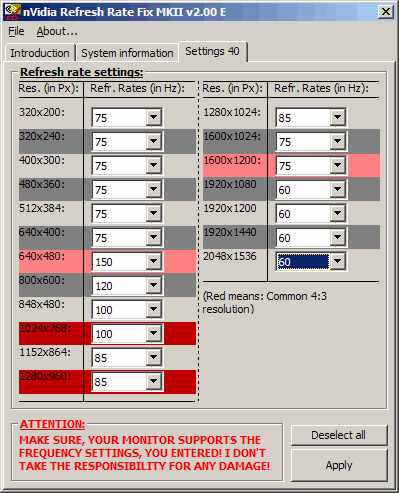Open the 320x200 refresh rate dropdown arrow
The height and width of the screenshot is (493, 399).
click(154, 117)
